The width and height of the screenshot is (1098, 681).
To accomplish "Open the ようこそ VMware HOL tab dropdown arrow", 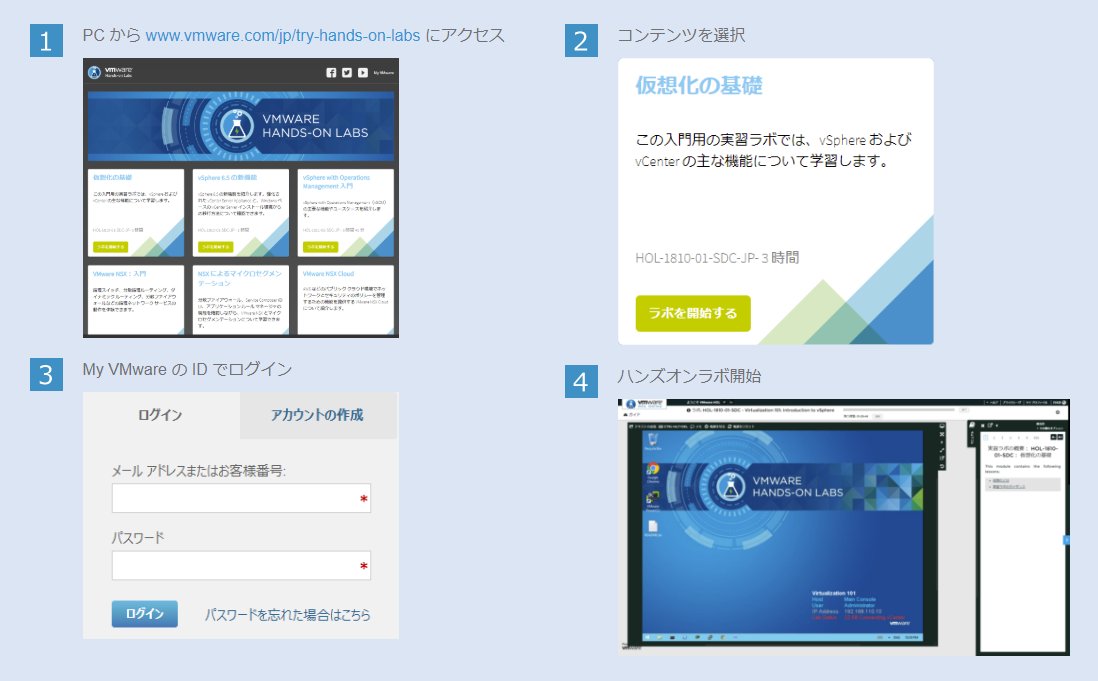I will click(x=724, y=402).
